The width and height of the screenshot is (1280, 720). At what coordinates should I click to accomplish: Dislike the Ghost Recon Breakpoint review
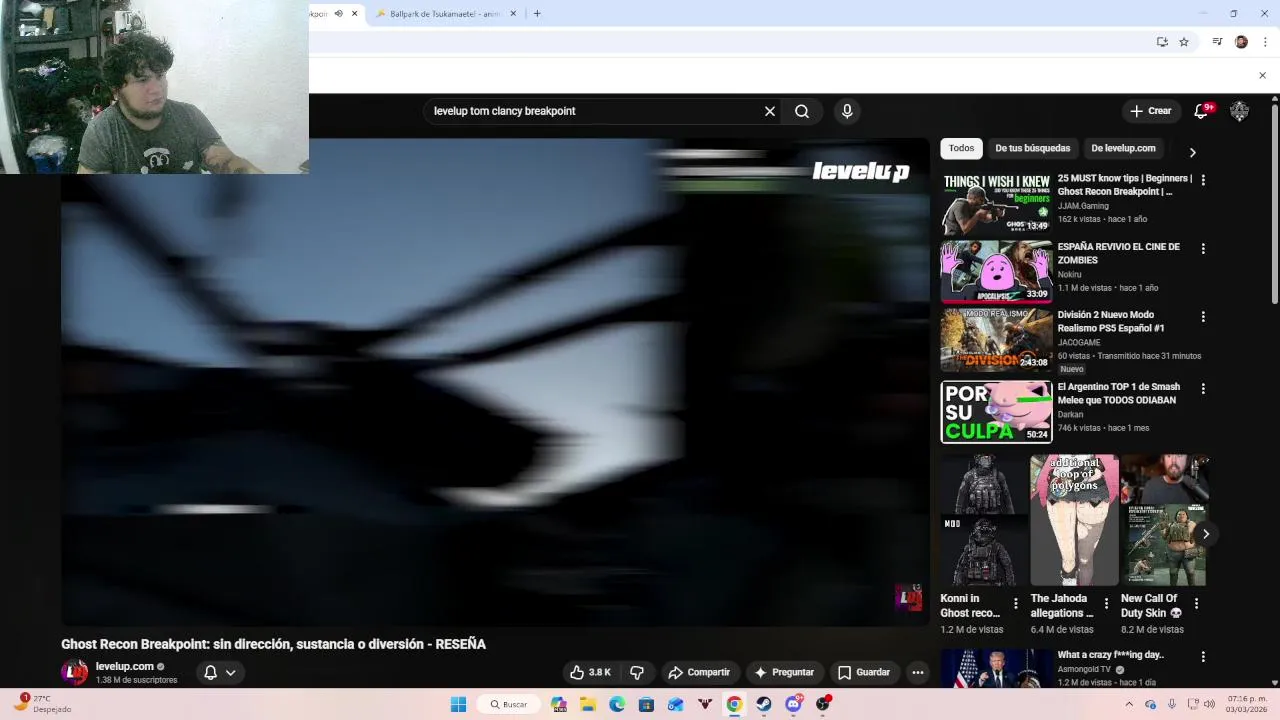click(x=637, y=672)
